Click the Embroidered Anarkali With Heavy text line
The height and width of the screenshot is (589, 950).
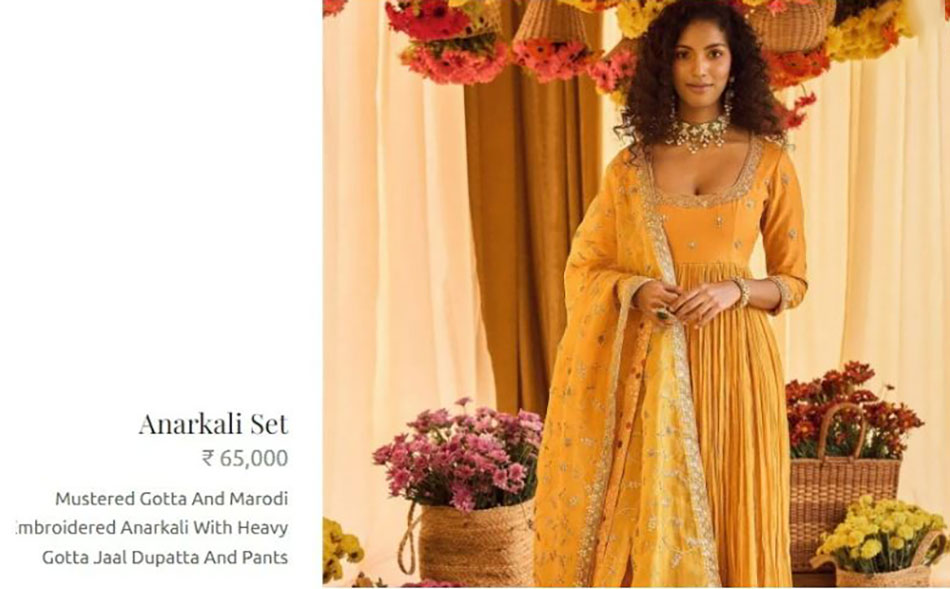point(152,528)
